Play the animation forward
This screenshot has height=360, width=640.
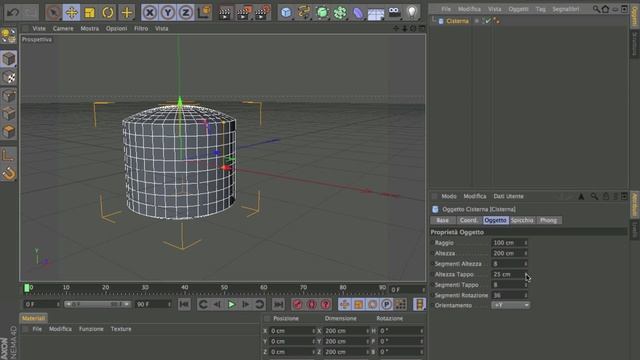click(231, 304)
